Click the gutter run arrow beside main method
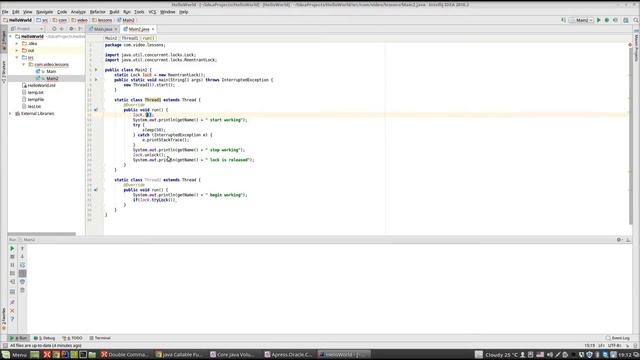 [x=96, y=80]
